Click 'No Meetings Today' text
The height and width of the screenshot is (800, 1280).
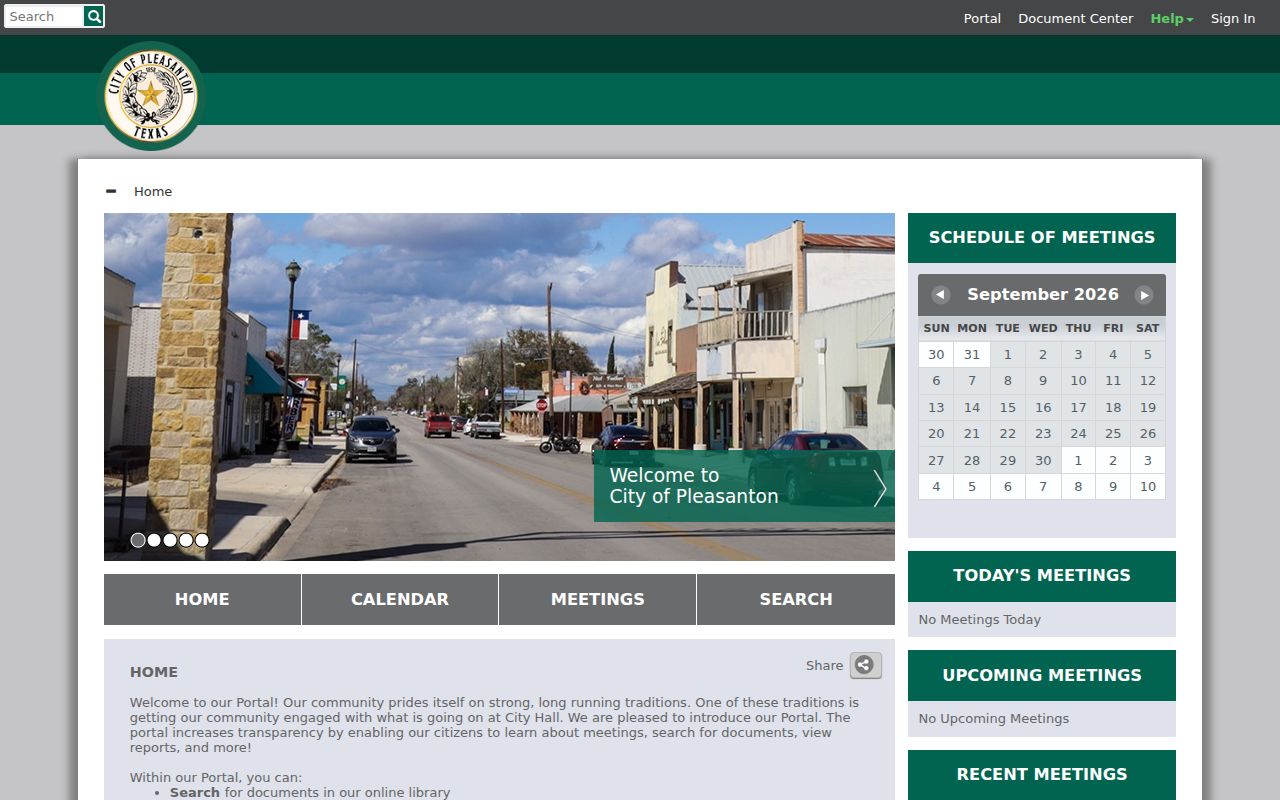pos(980,619)
